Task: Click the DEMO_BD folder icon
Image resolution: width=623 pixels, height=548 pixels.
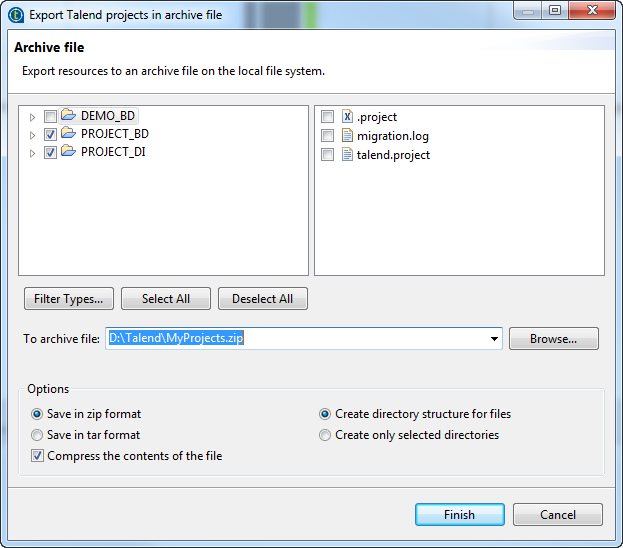Action: [x=68, y=116]
